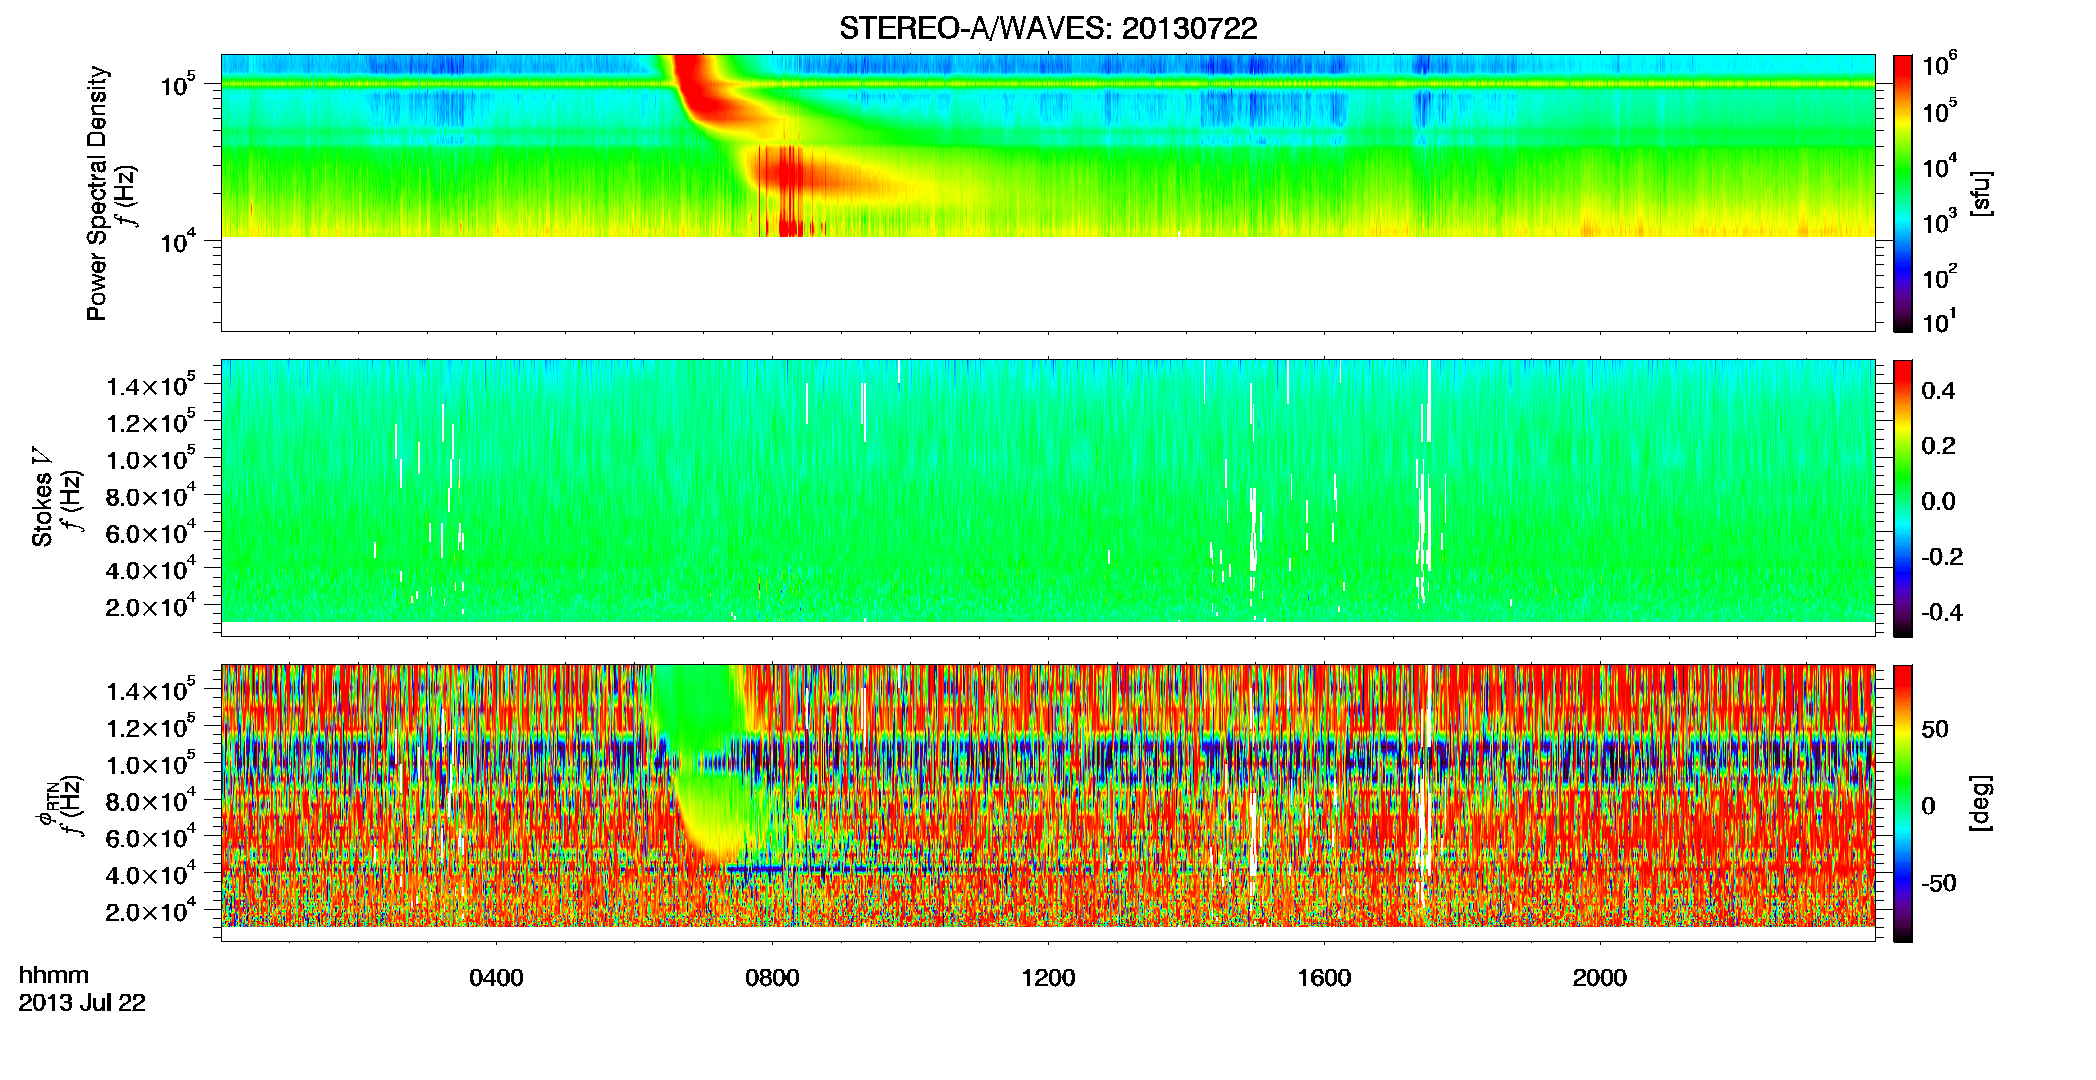Click the 50 label on phi colorbar
Image resolution: width=2096 pixels, height=1080 pixels.
(x=1935, y=729)
